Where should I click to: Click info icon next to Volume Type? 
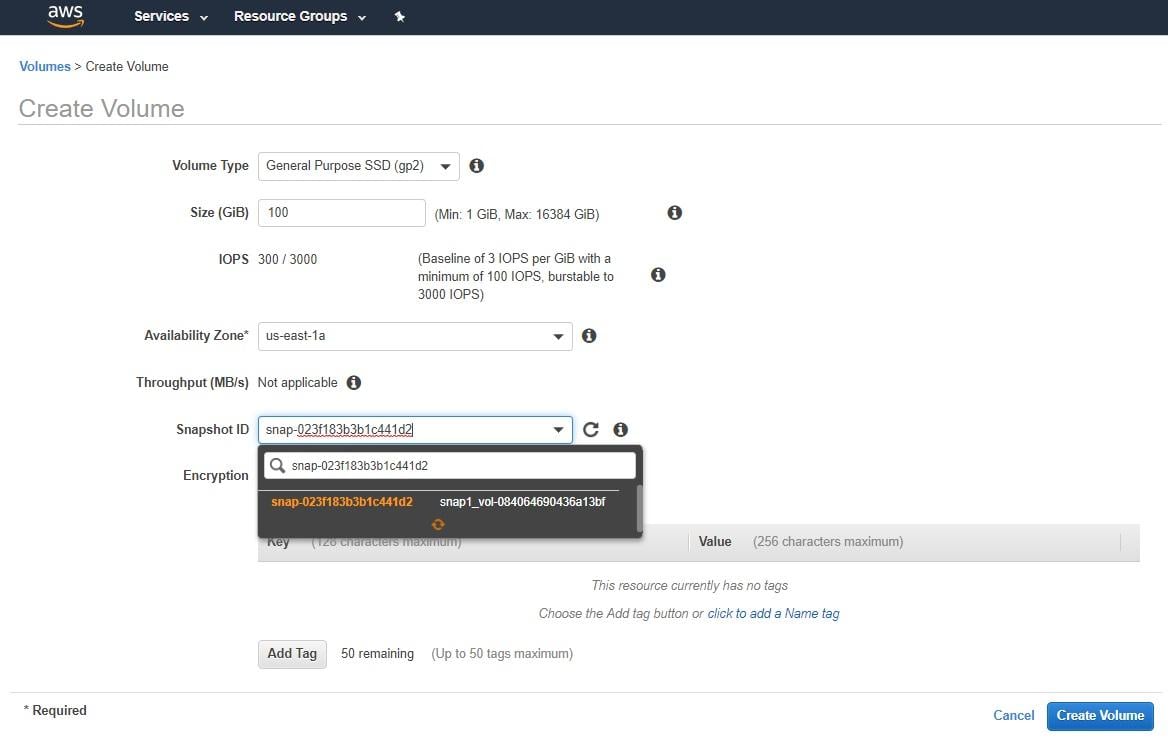[477, 166]
